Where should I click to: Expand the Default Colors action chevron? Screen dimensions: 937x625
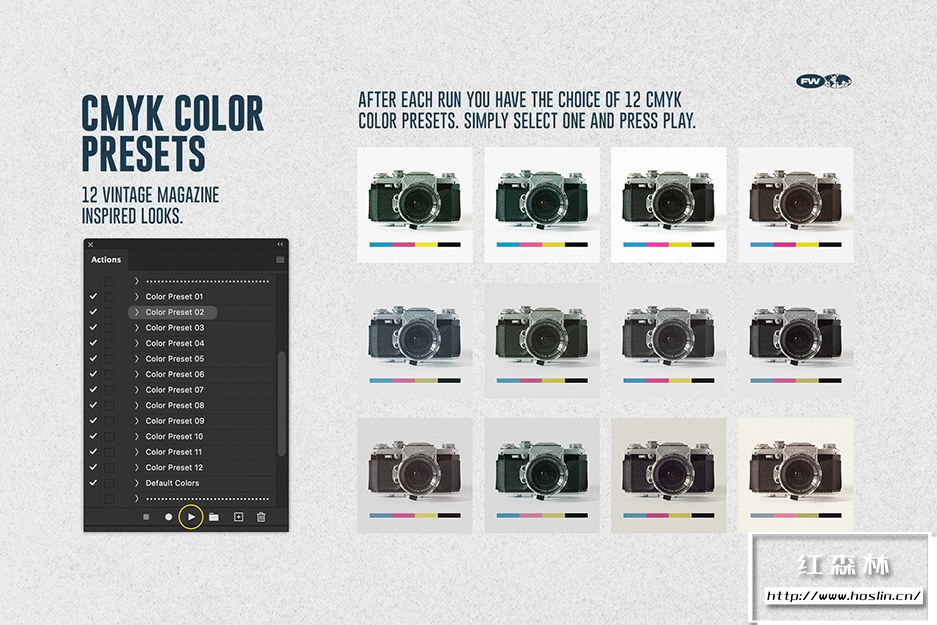pos(137,483)
